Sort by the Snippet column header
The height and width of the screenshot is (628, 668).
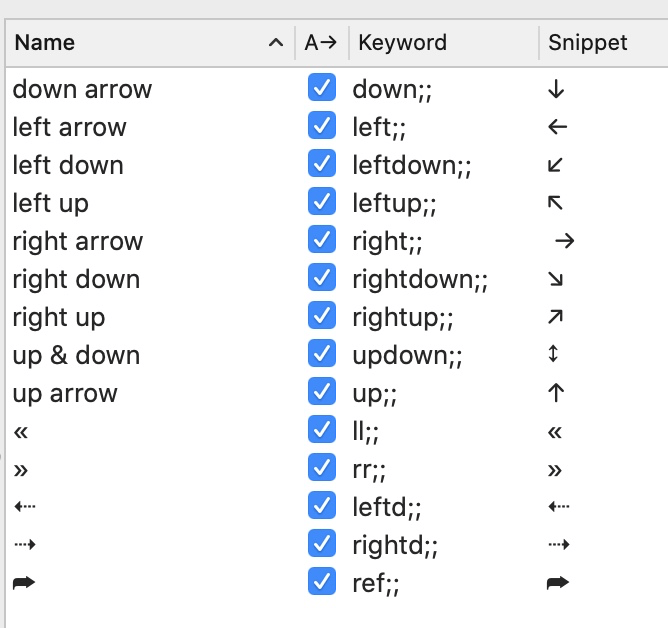coord(588,43)
